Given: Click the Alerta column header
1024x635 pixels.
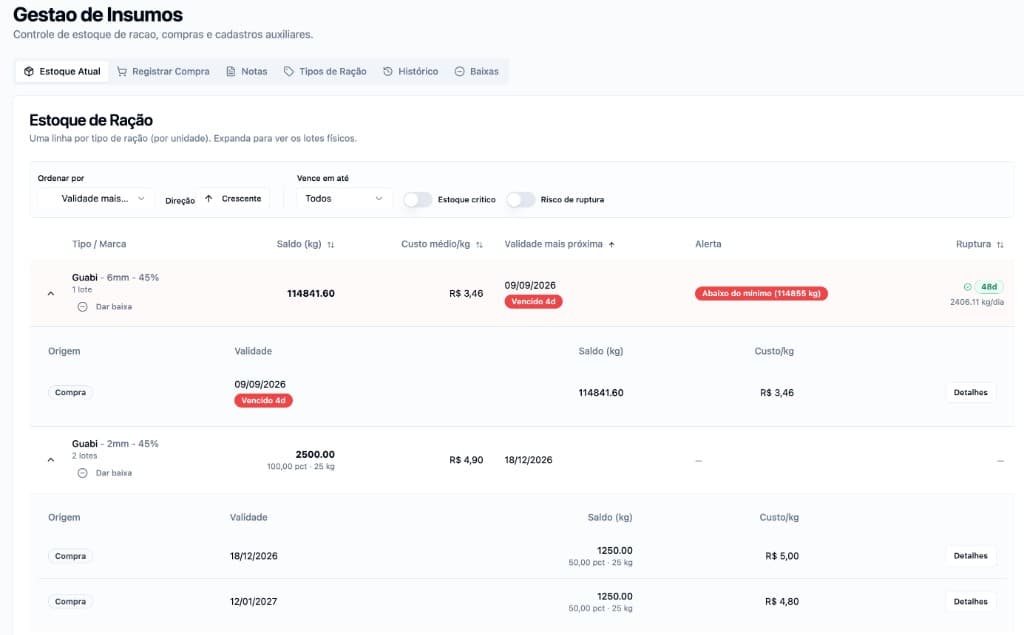Looking at the screenshot, I should click(x=709, y=244).
